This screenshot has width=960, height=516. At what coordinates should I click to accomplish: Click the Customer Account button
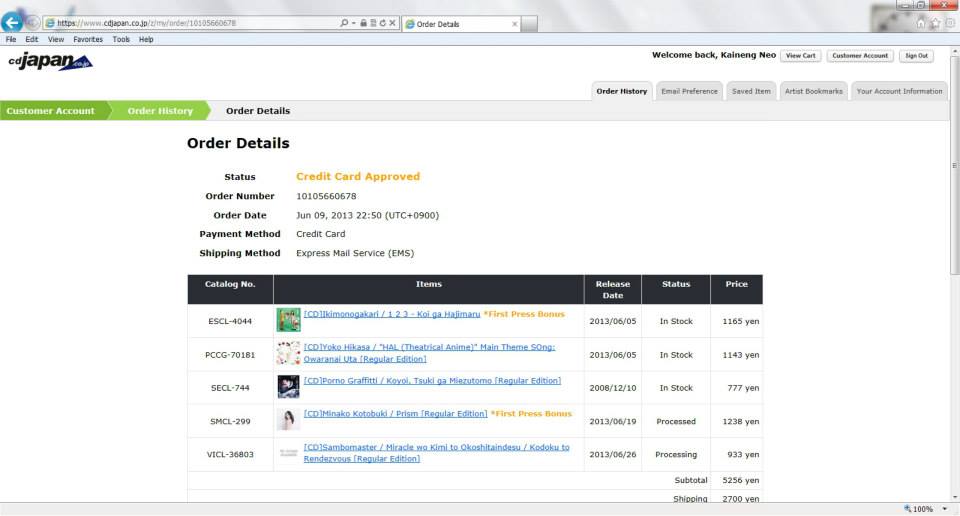860,56
